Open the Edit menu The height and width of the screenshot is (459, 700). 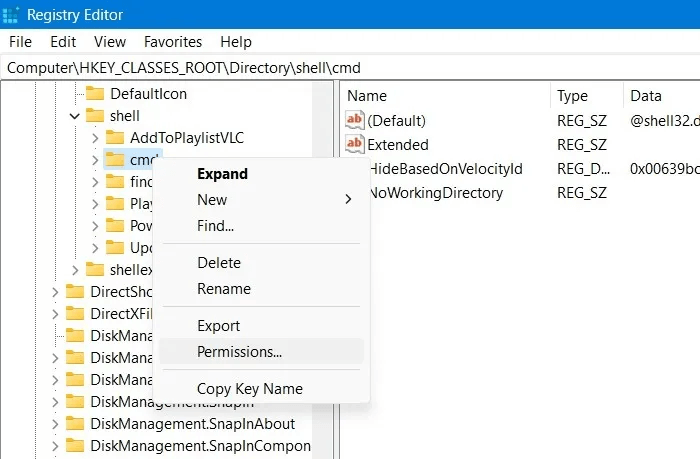[x=63, y=42]
